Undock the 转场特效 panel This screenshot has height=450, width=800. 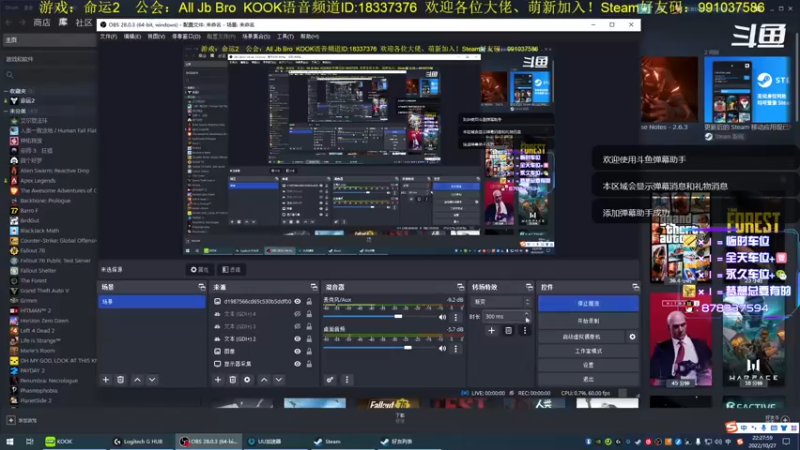click(x=529, y=287)
